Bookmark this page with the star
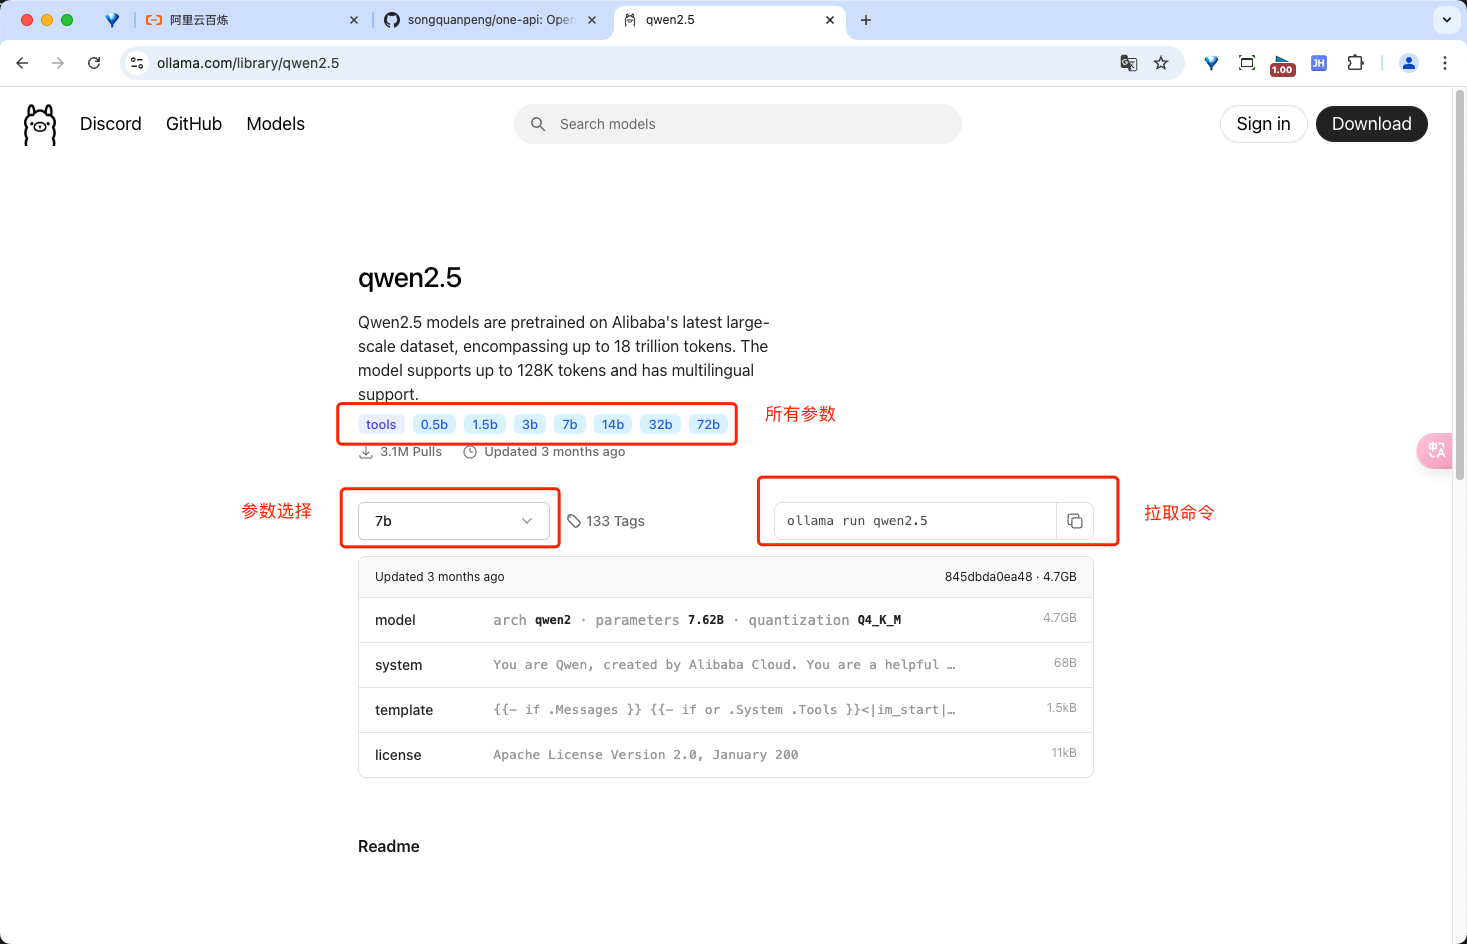 tap(1161, 63)
